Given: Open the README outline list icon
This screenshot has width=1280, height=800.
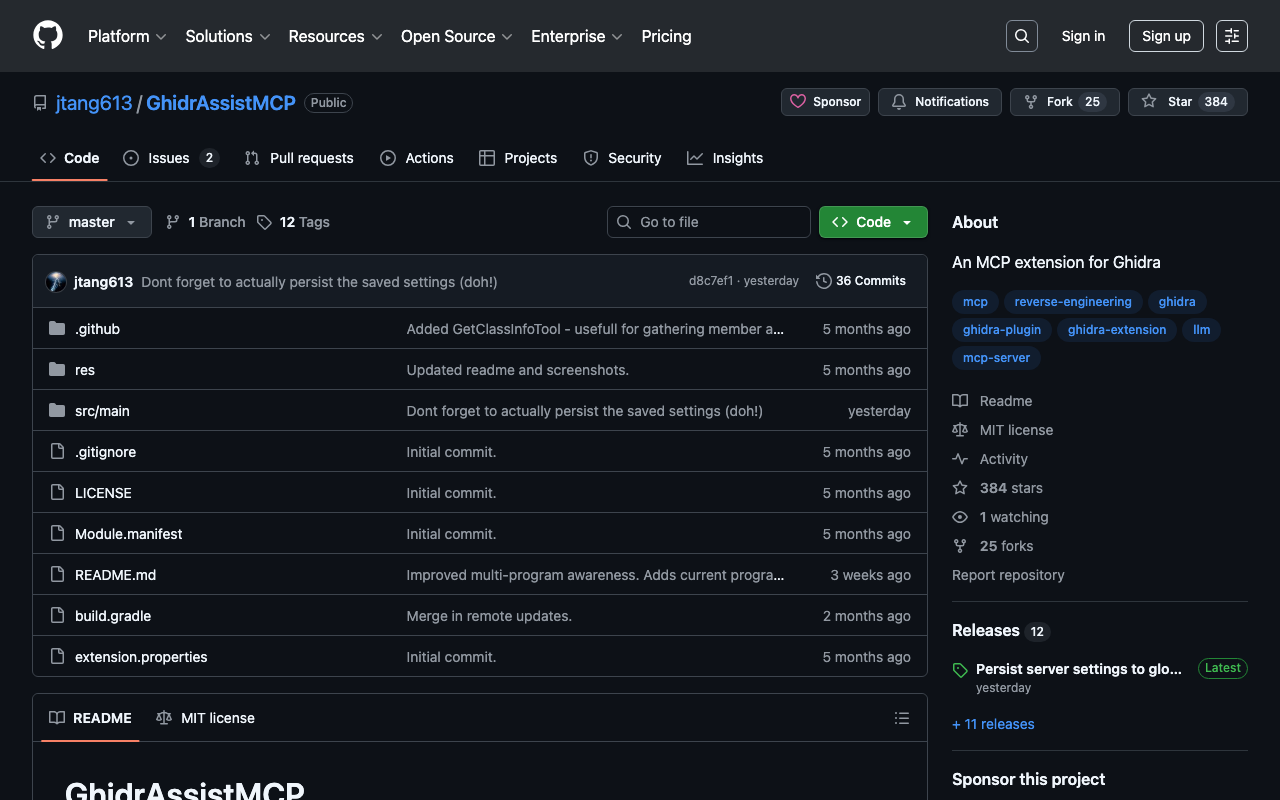Looking at the screenshot, I should point(901,718).
